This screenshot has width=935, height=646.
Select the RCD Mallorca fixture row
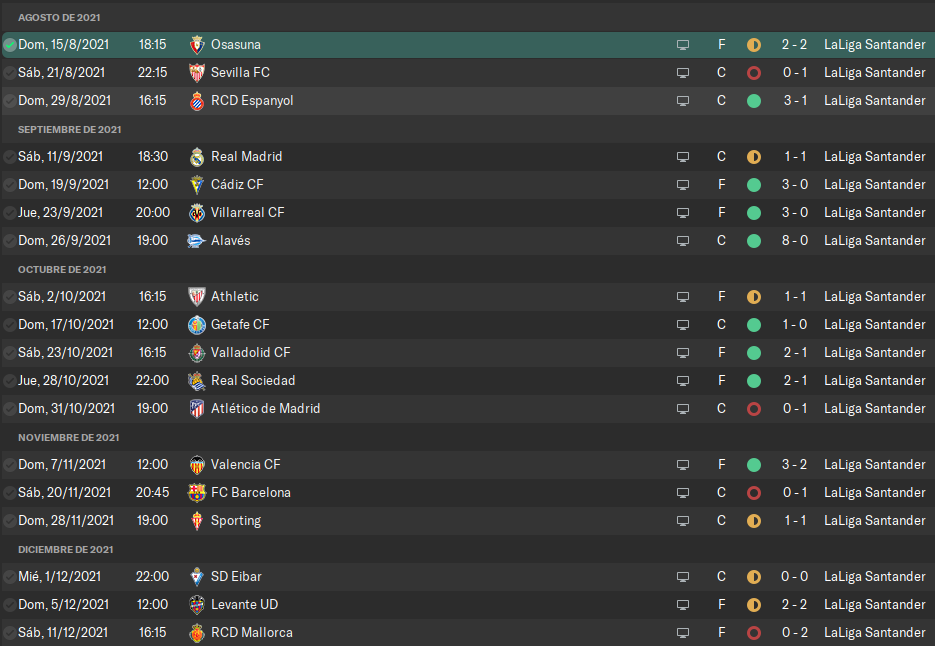tap(468, 632)
